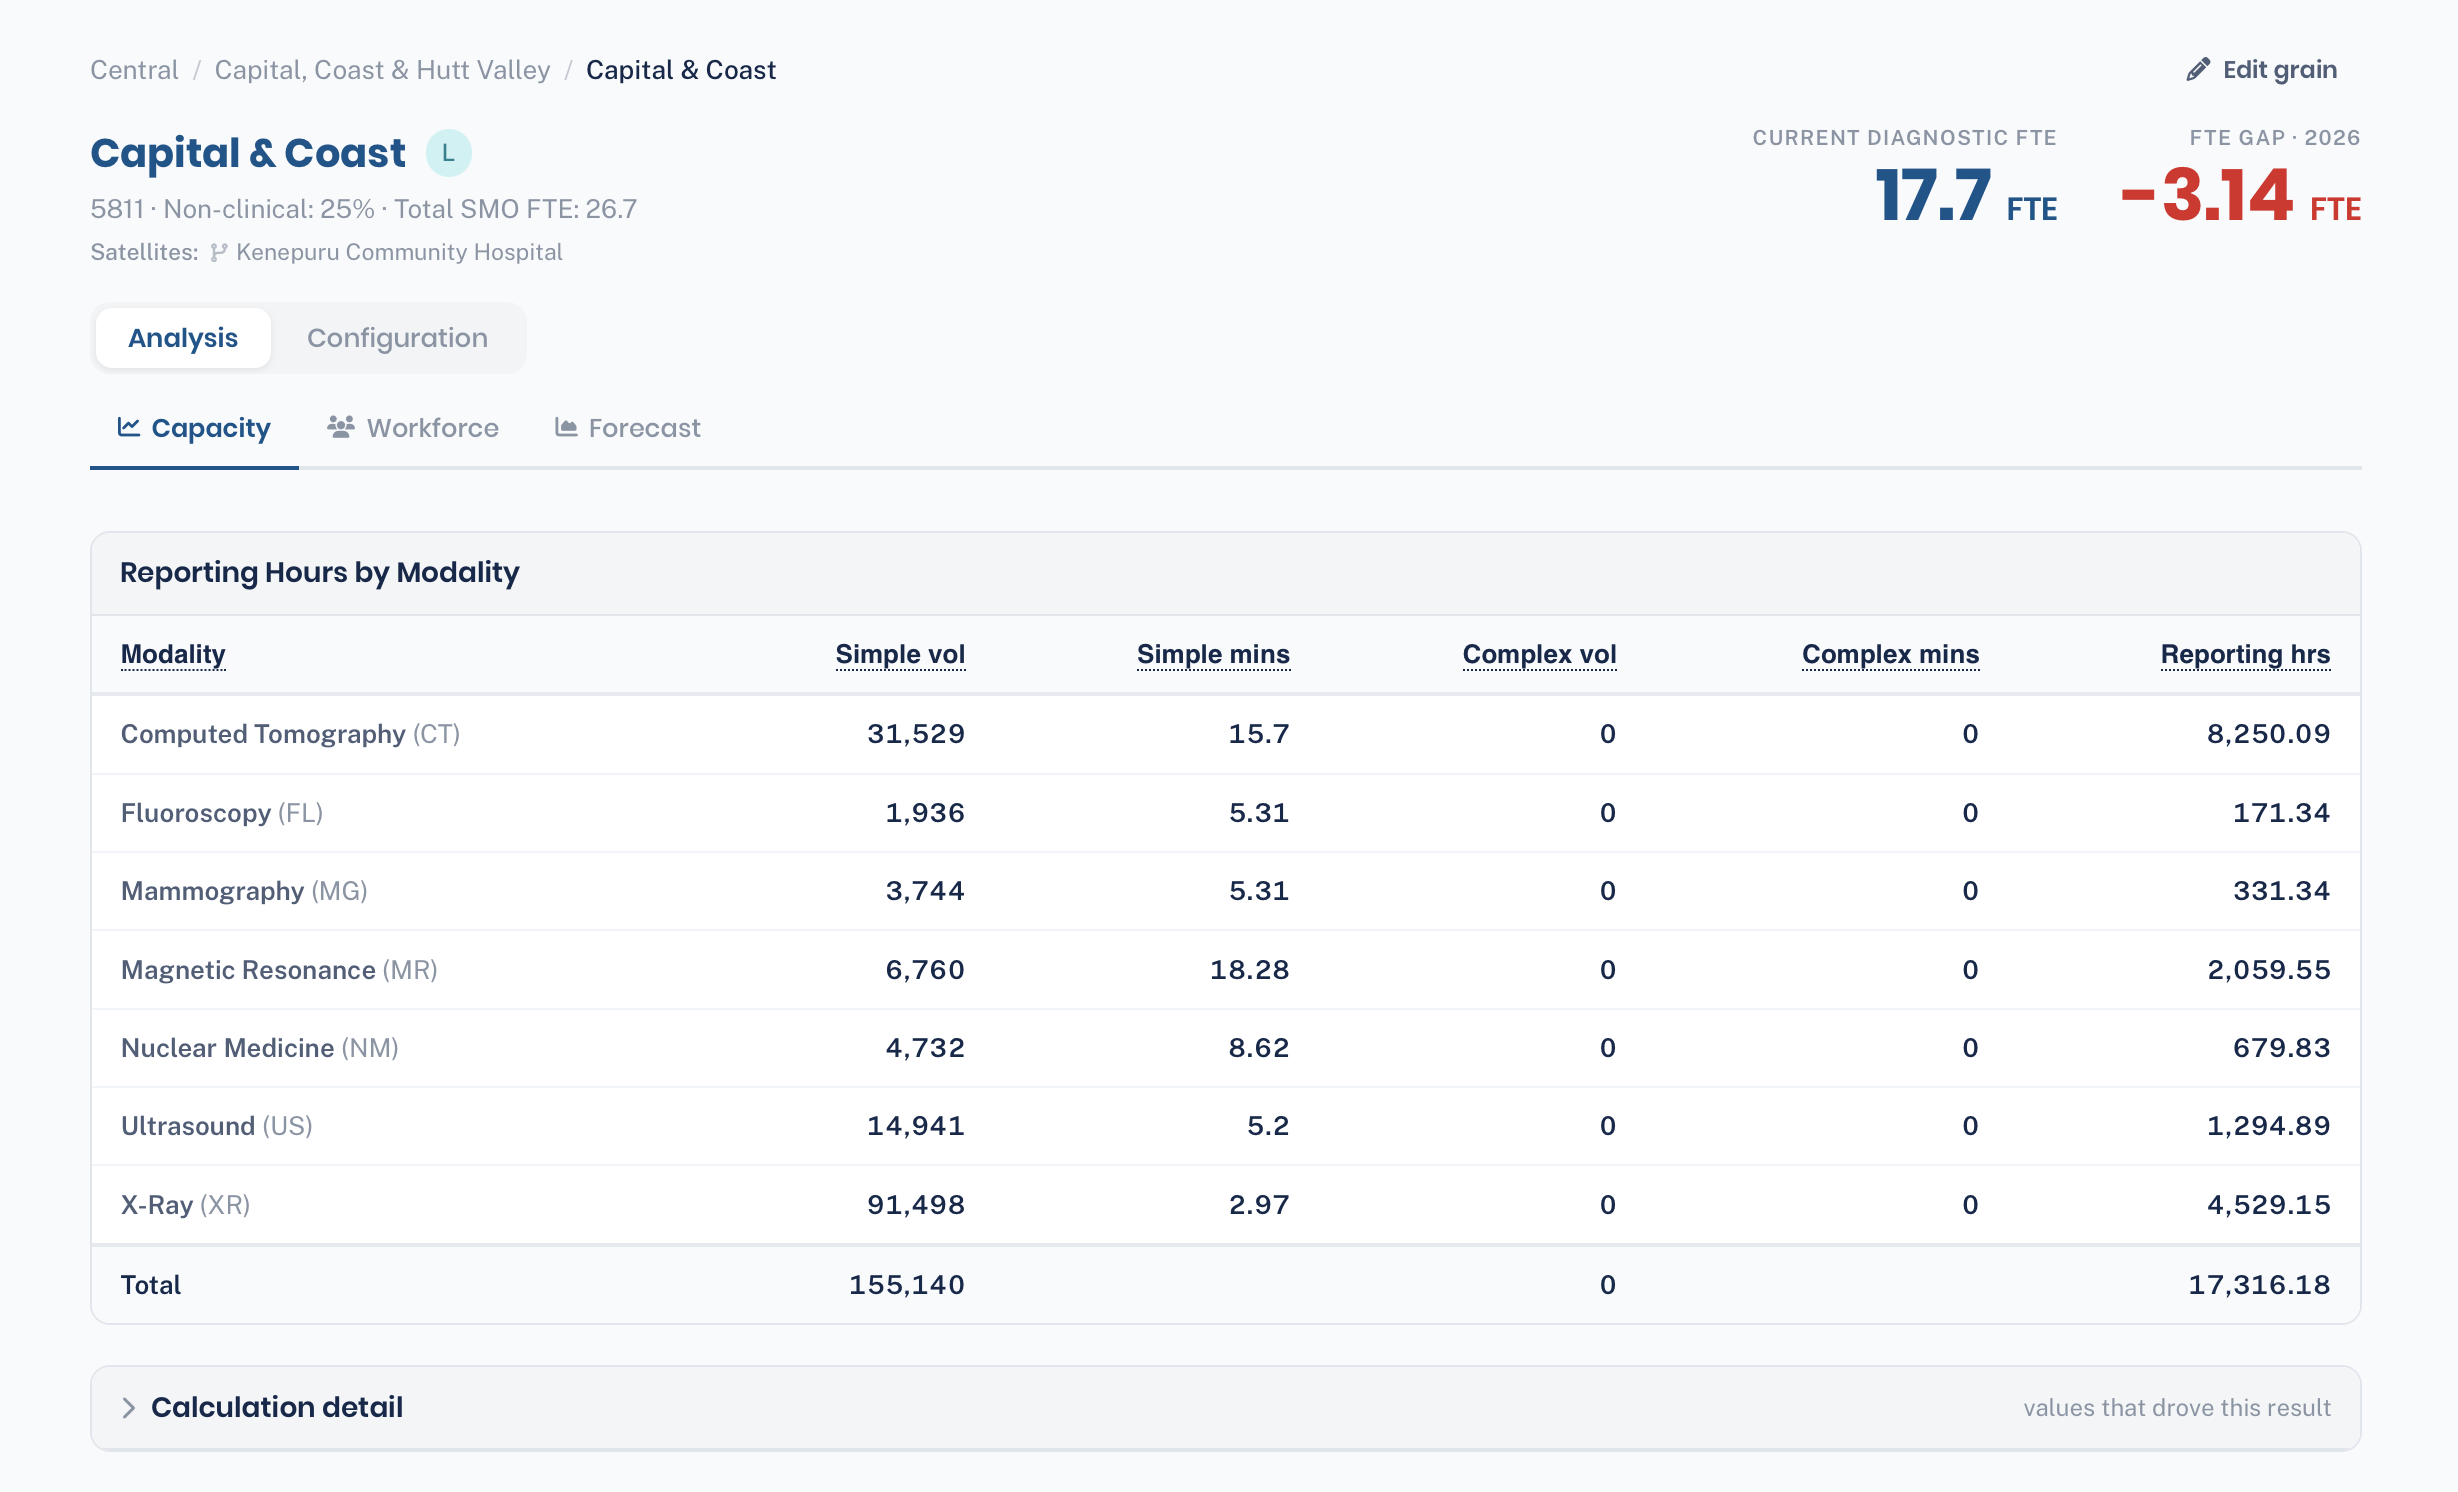The height and width of the screenshot is (1492, 2458).
Task: Sort by Complex vol column header
Action: 1539,654
